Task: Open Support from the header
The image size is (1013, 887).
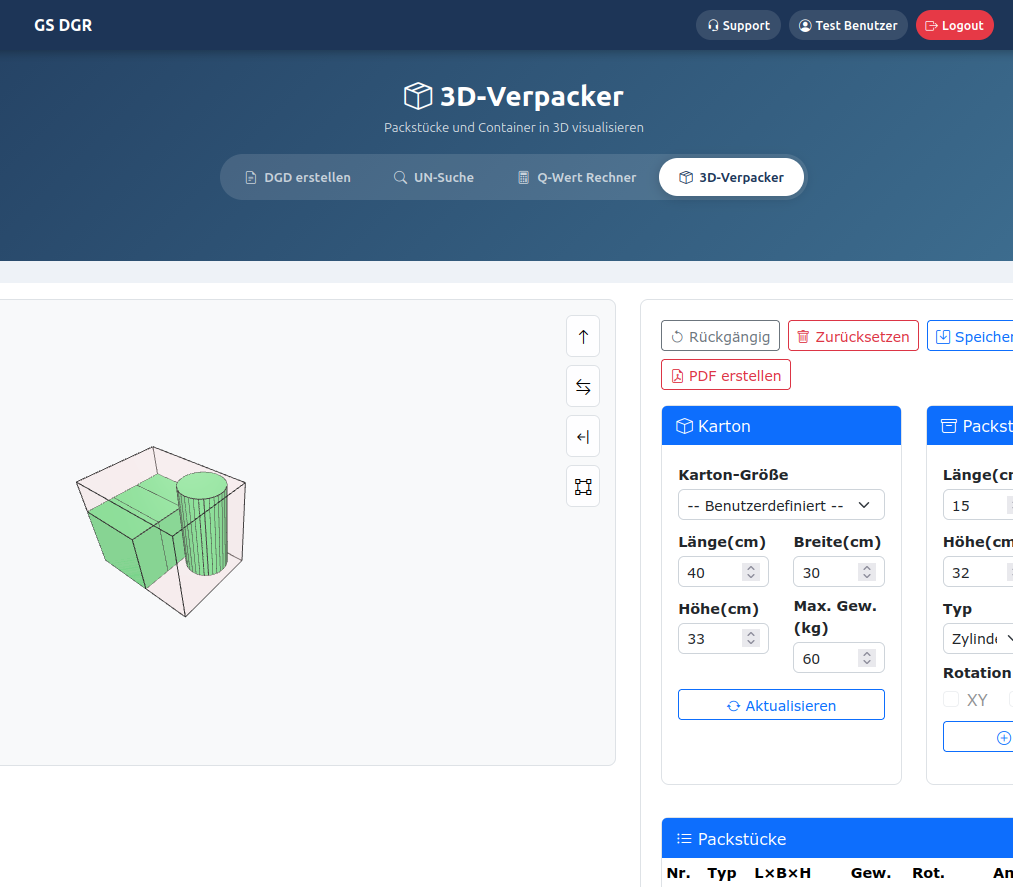Action: [x=738, y=26]
